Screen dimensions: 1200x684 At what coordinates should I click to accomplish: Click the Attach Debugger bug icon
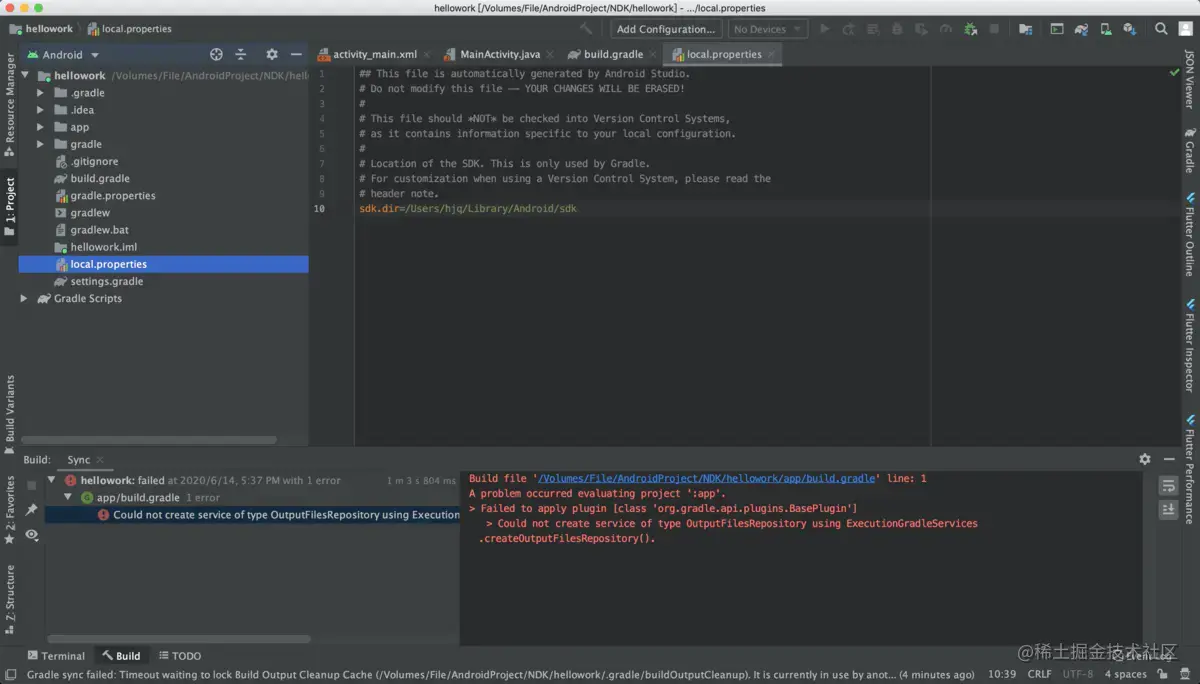pos(970,29)
